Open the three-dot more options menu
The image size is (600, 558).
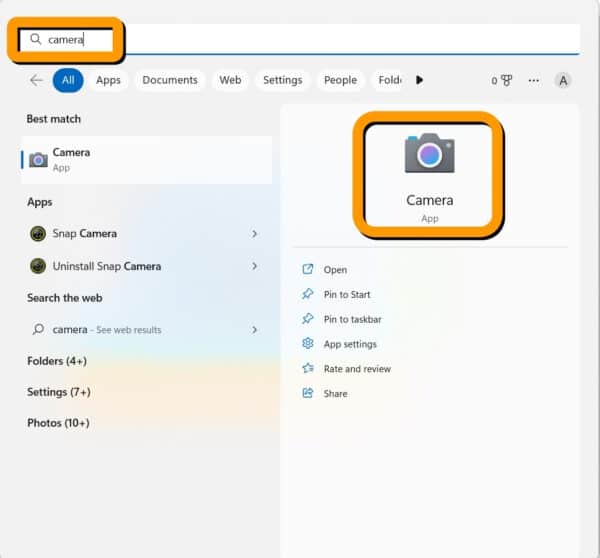534,80
